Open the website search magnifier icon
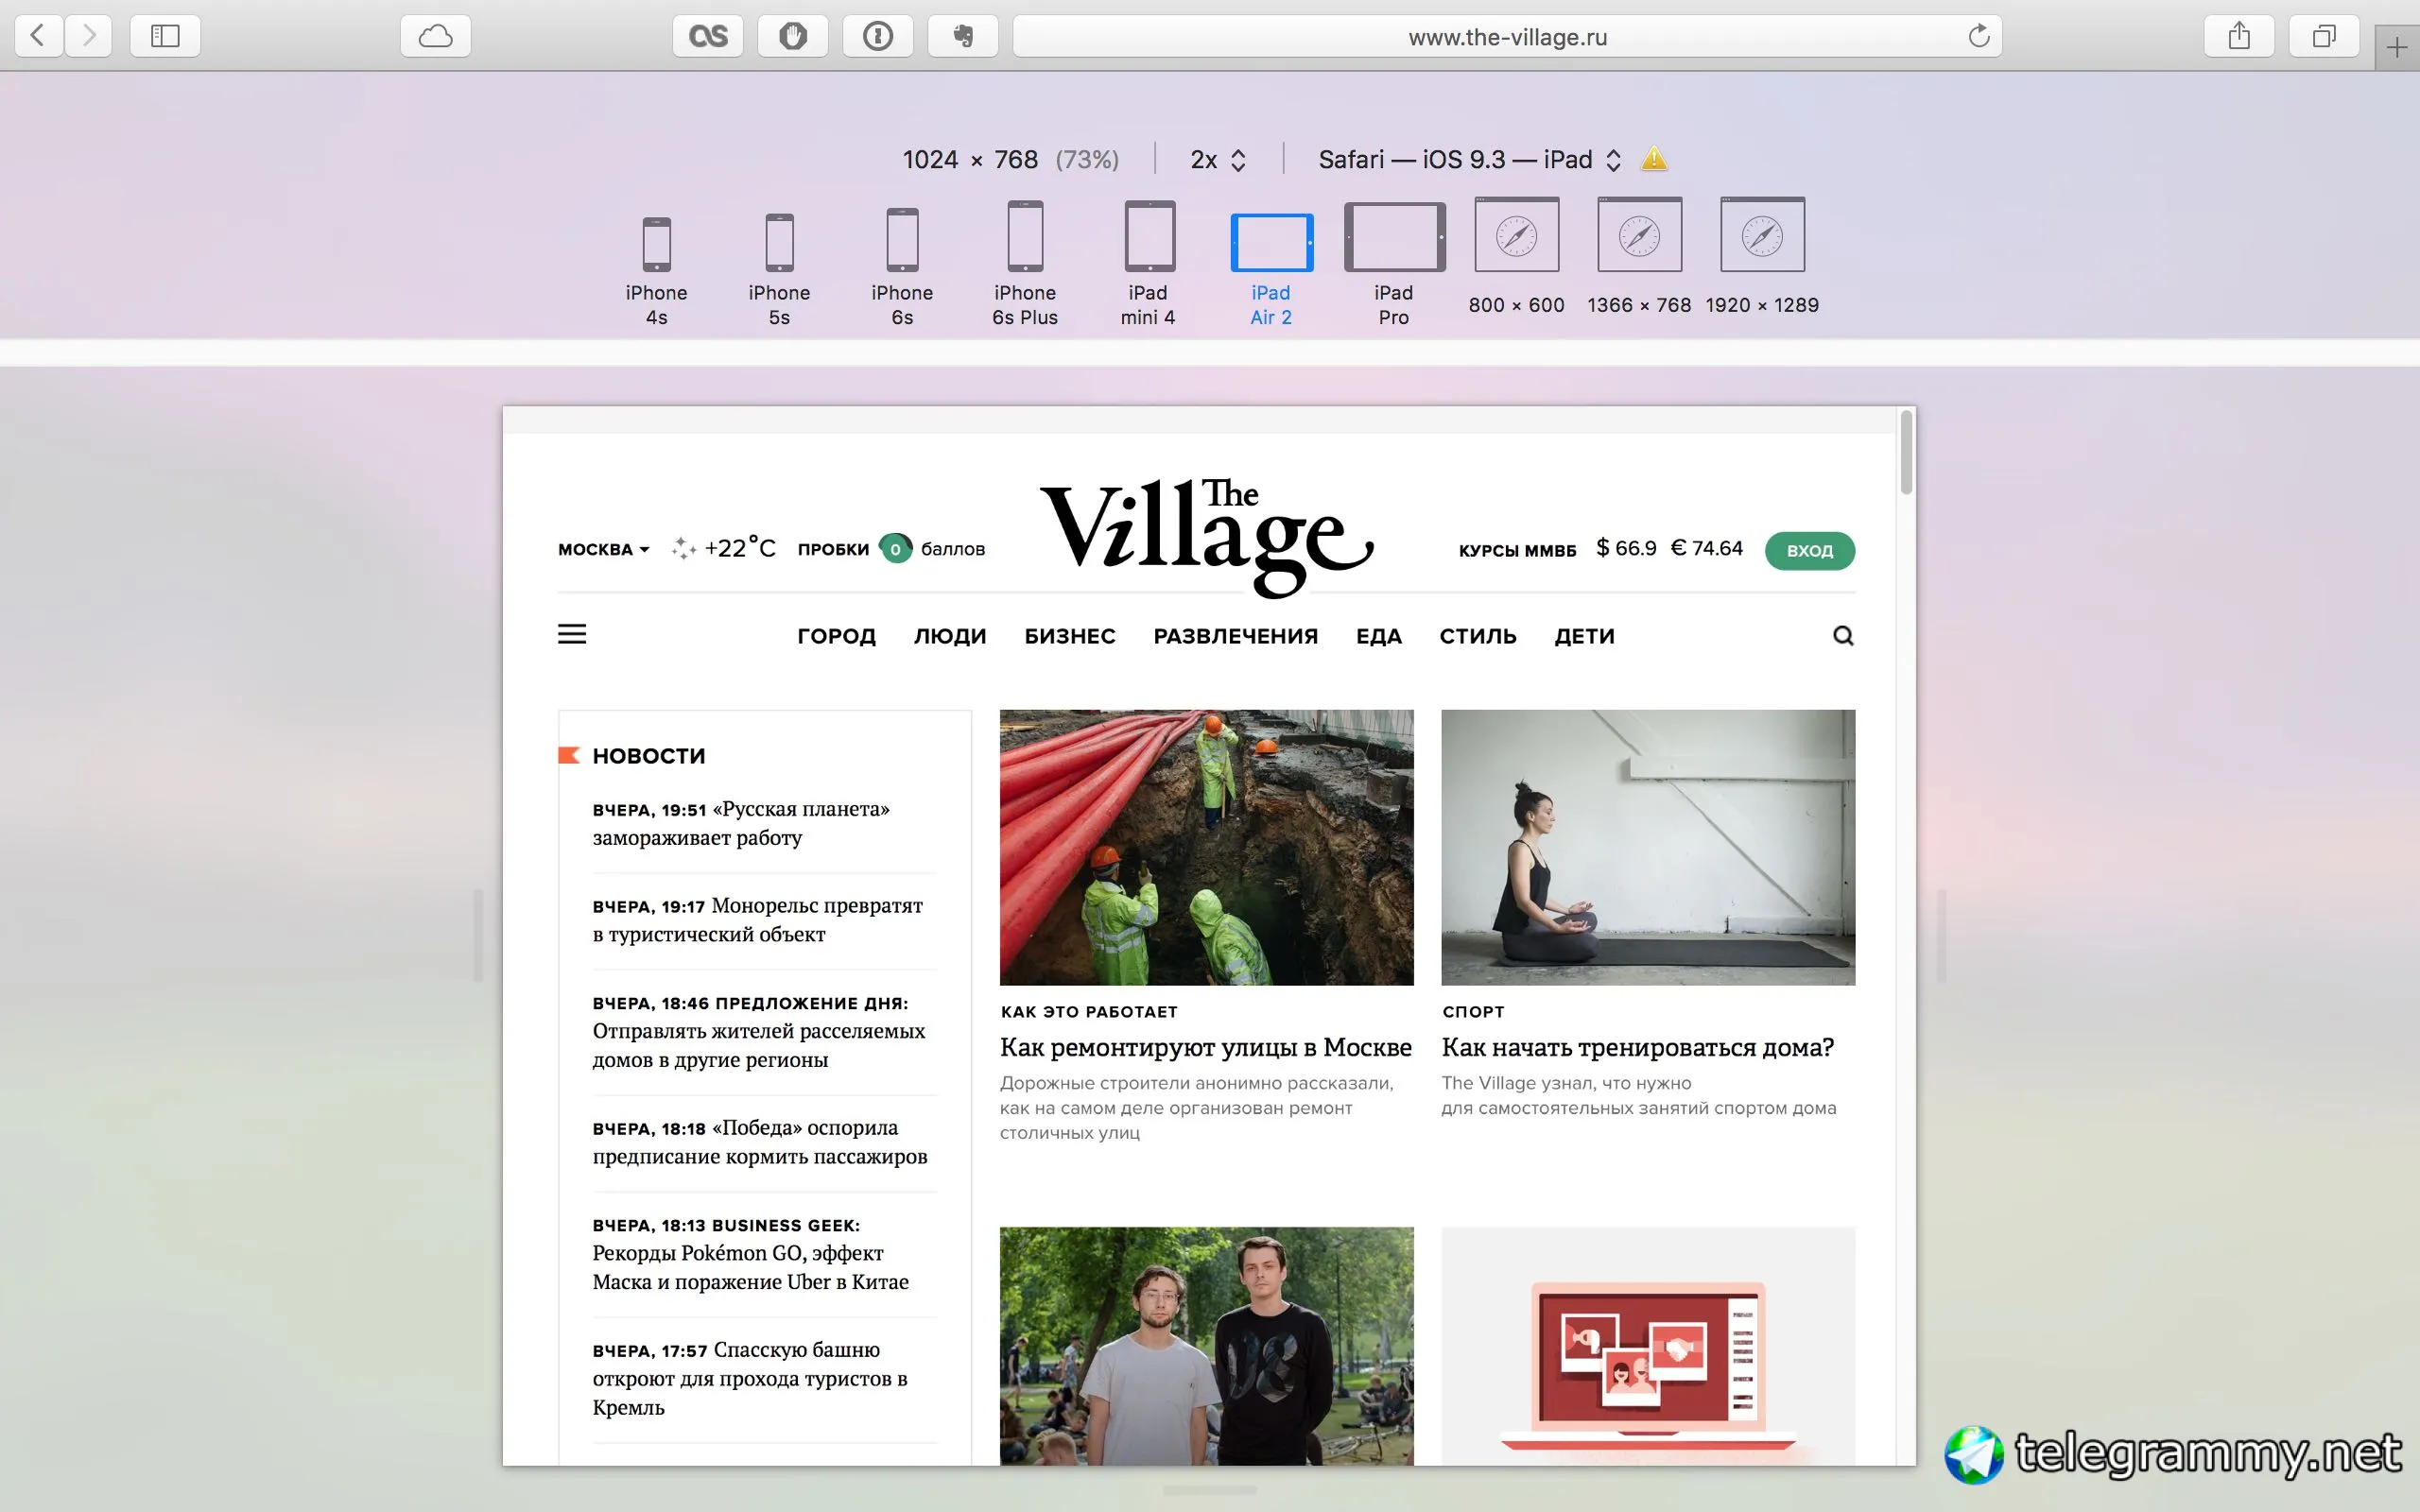2420x1512 pixels. click(x=1843, y=636)
